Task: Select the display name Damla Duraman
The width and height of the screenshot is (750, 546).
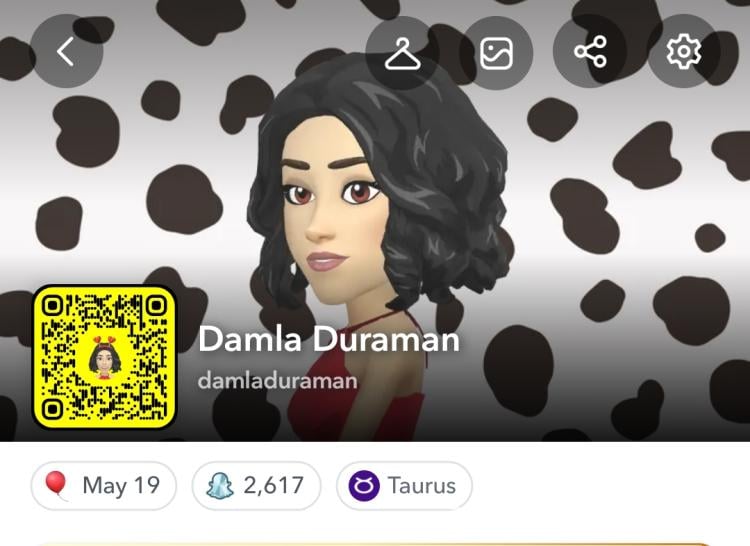Action: (x=329, y=339)
